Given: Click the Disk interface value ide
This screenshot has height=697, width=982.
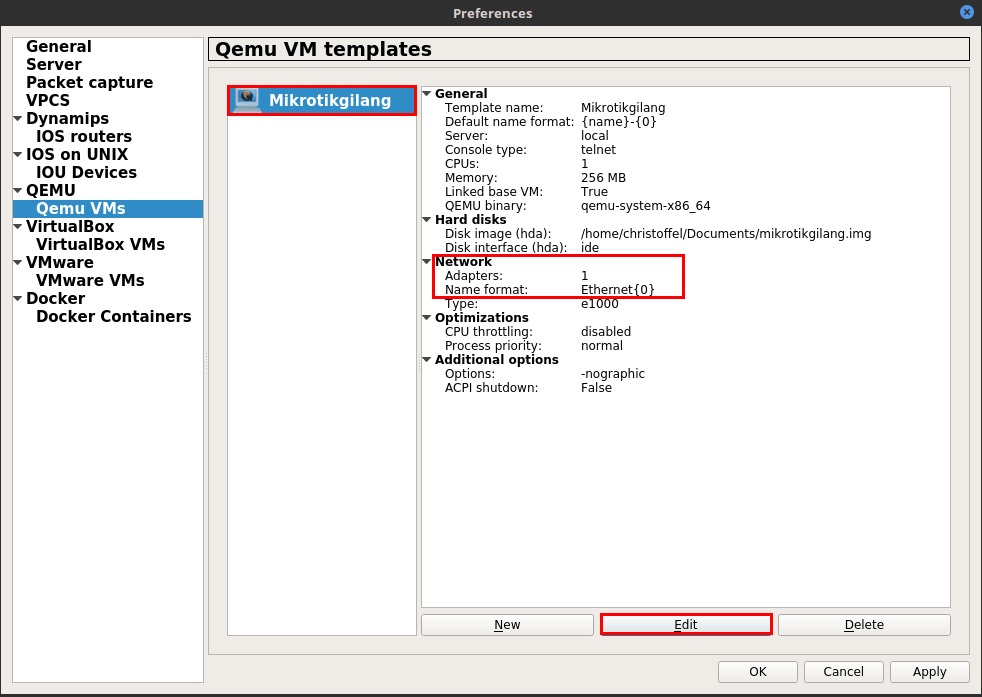Looking at the screenshot, I should point(590,247).
